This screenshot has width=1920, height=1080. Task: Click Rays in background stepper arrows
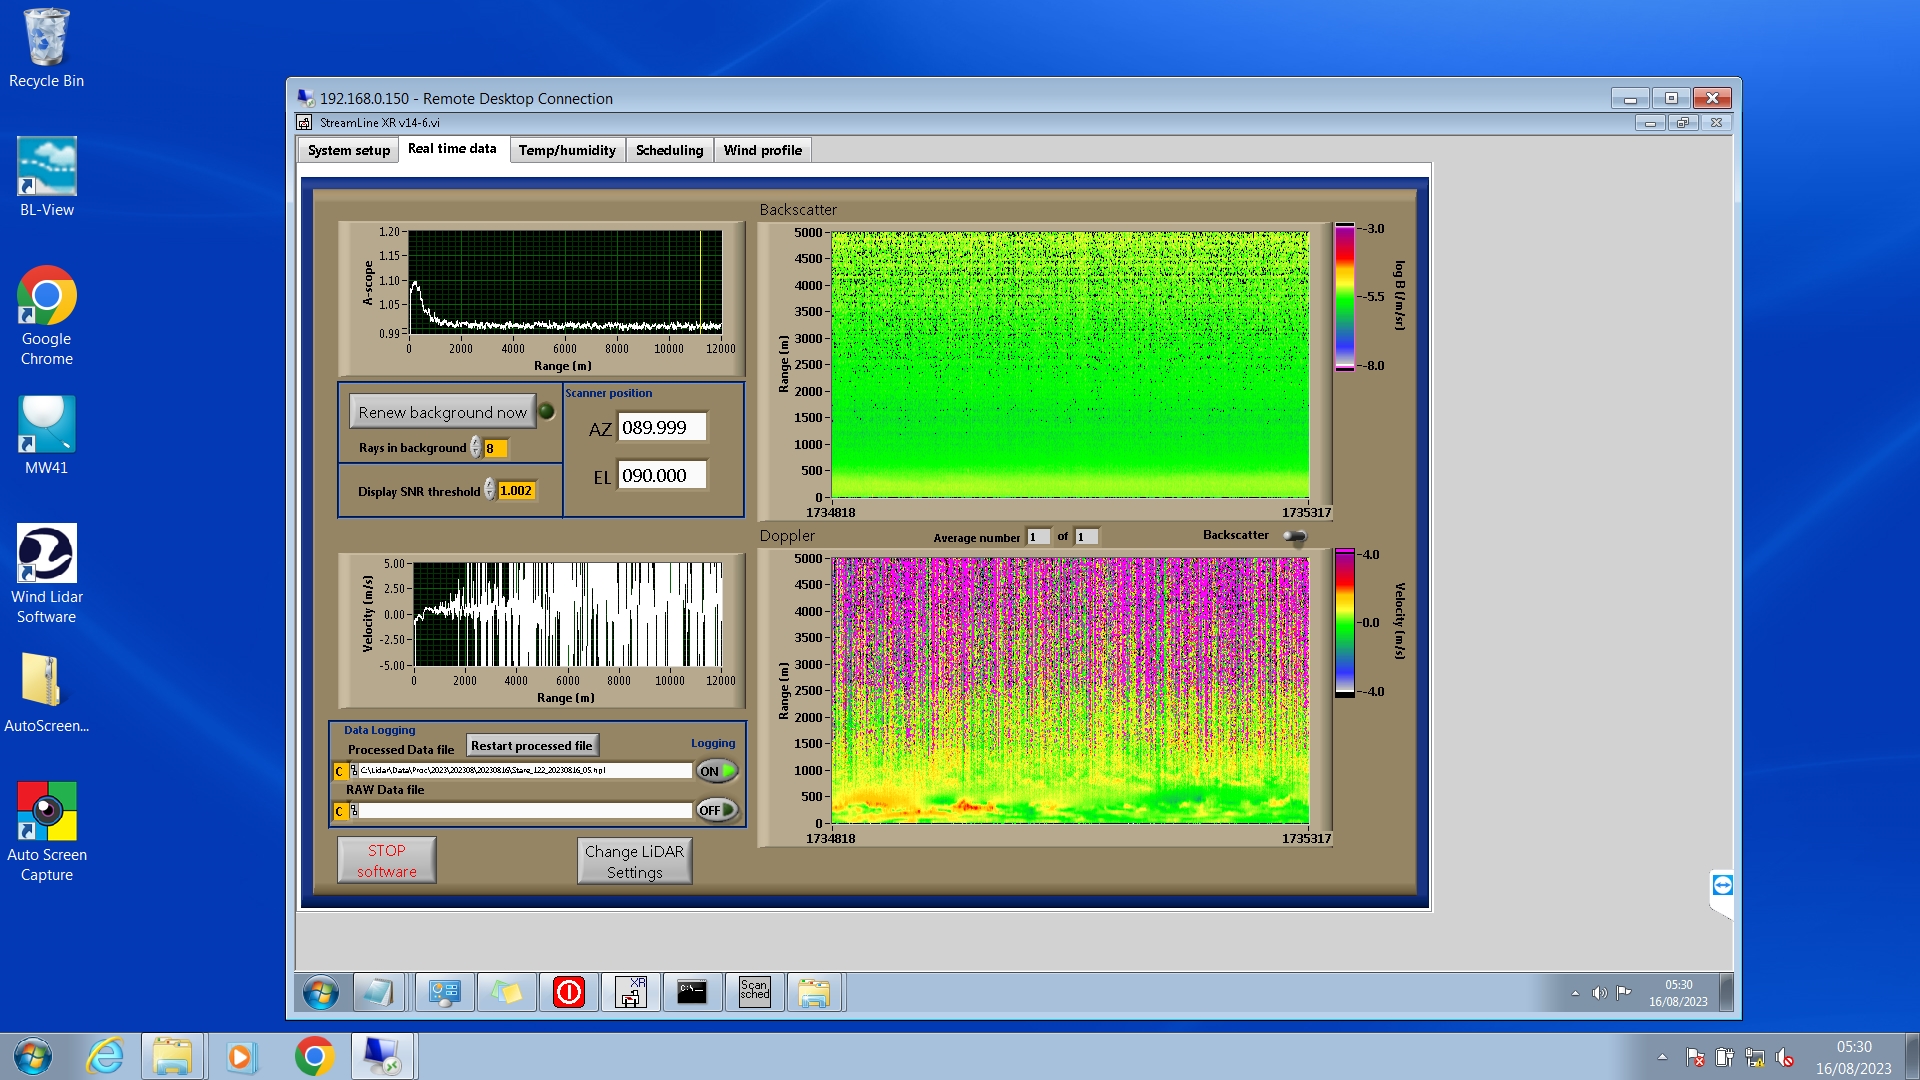click(476, 448)
